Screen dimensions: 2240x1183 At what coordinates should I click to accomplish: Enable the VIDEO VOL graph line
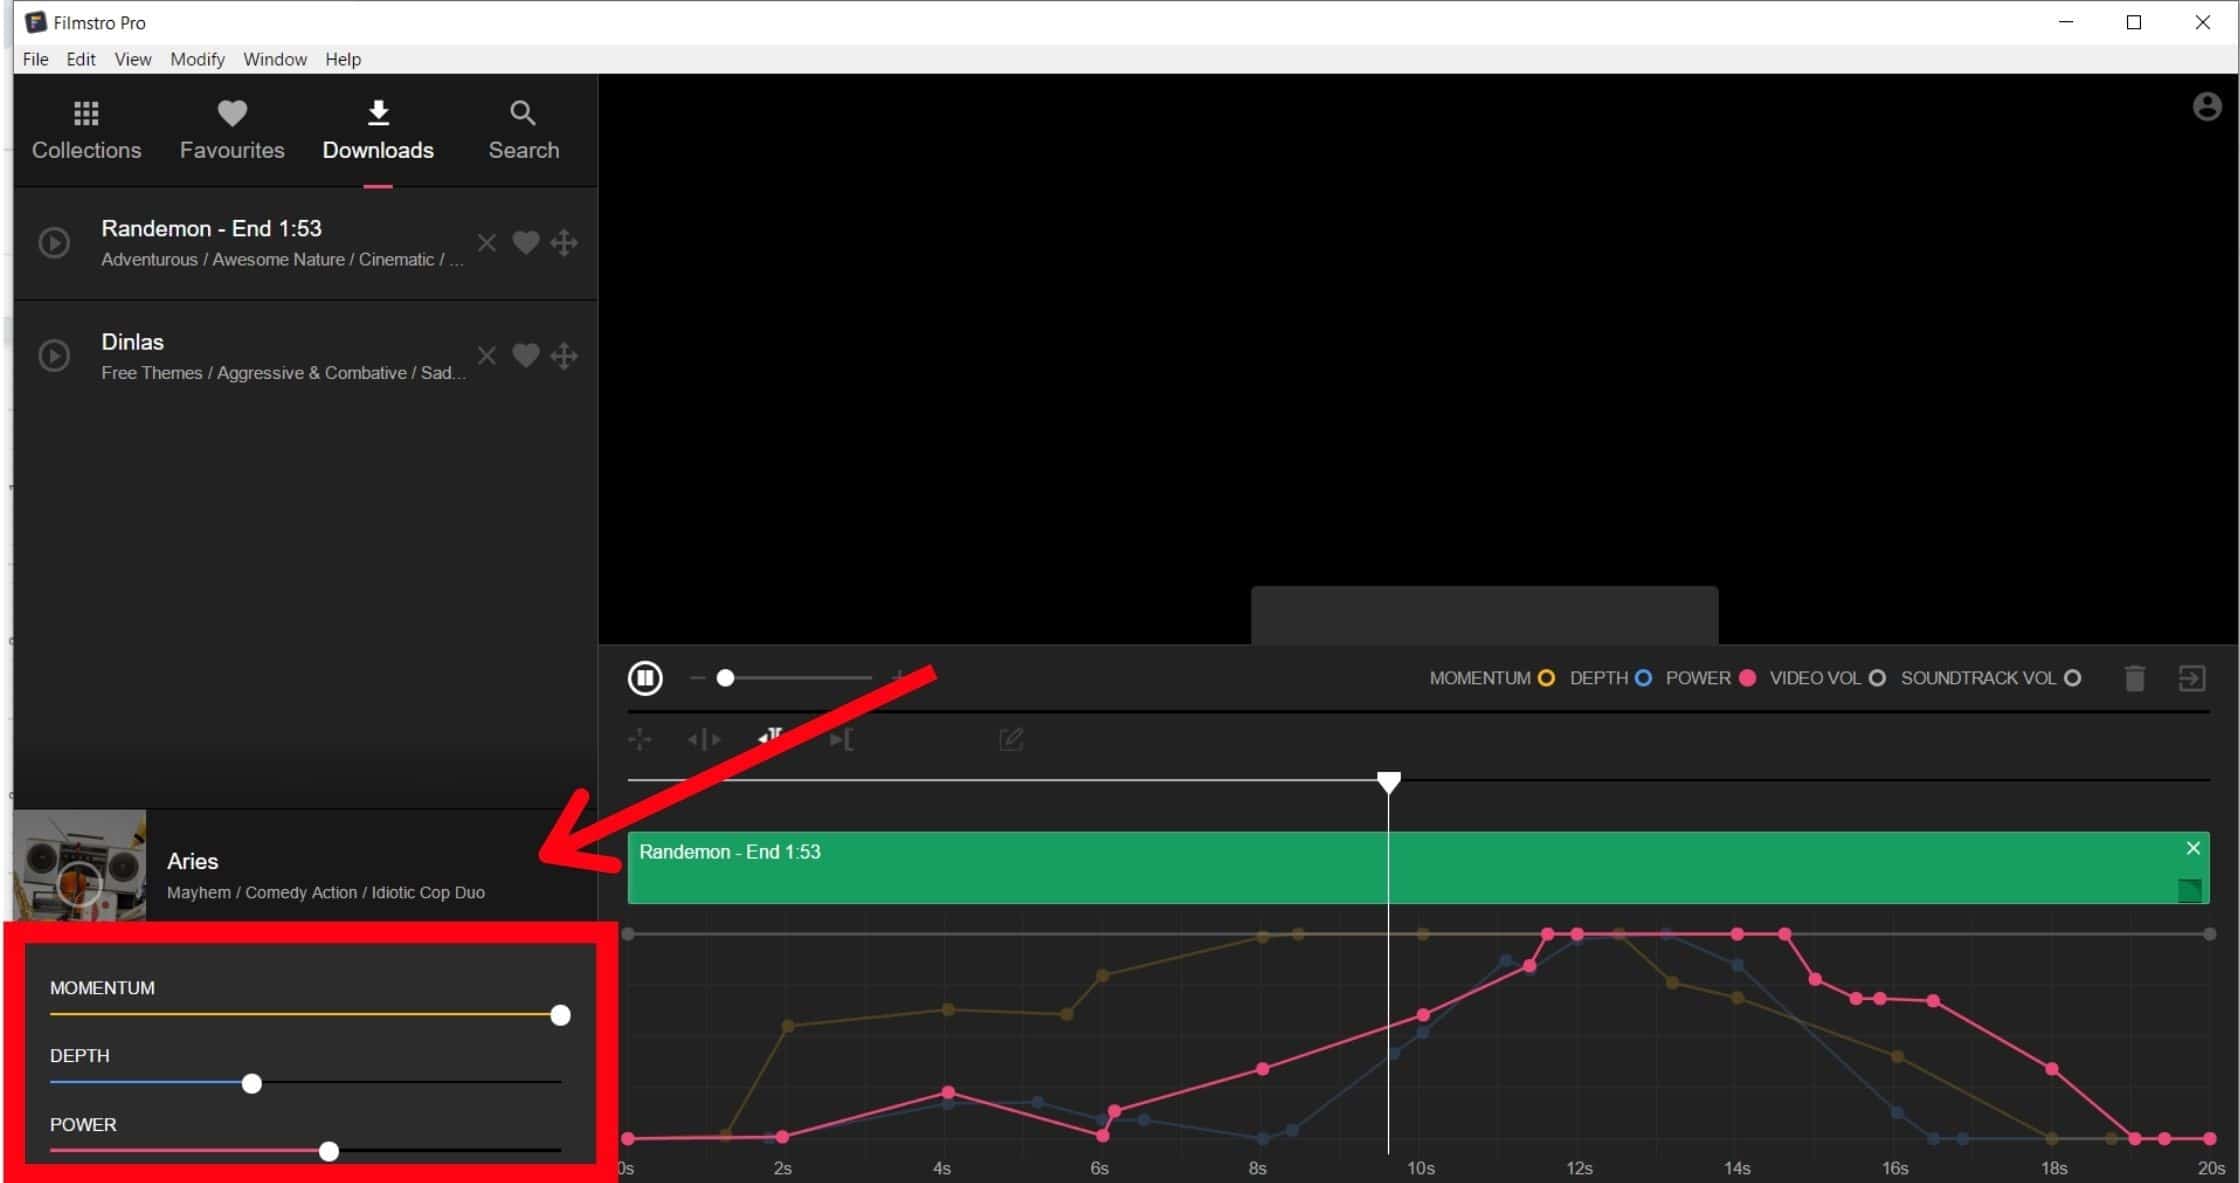[1877, 678]
